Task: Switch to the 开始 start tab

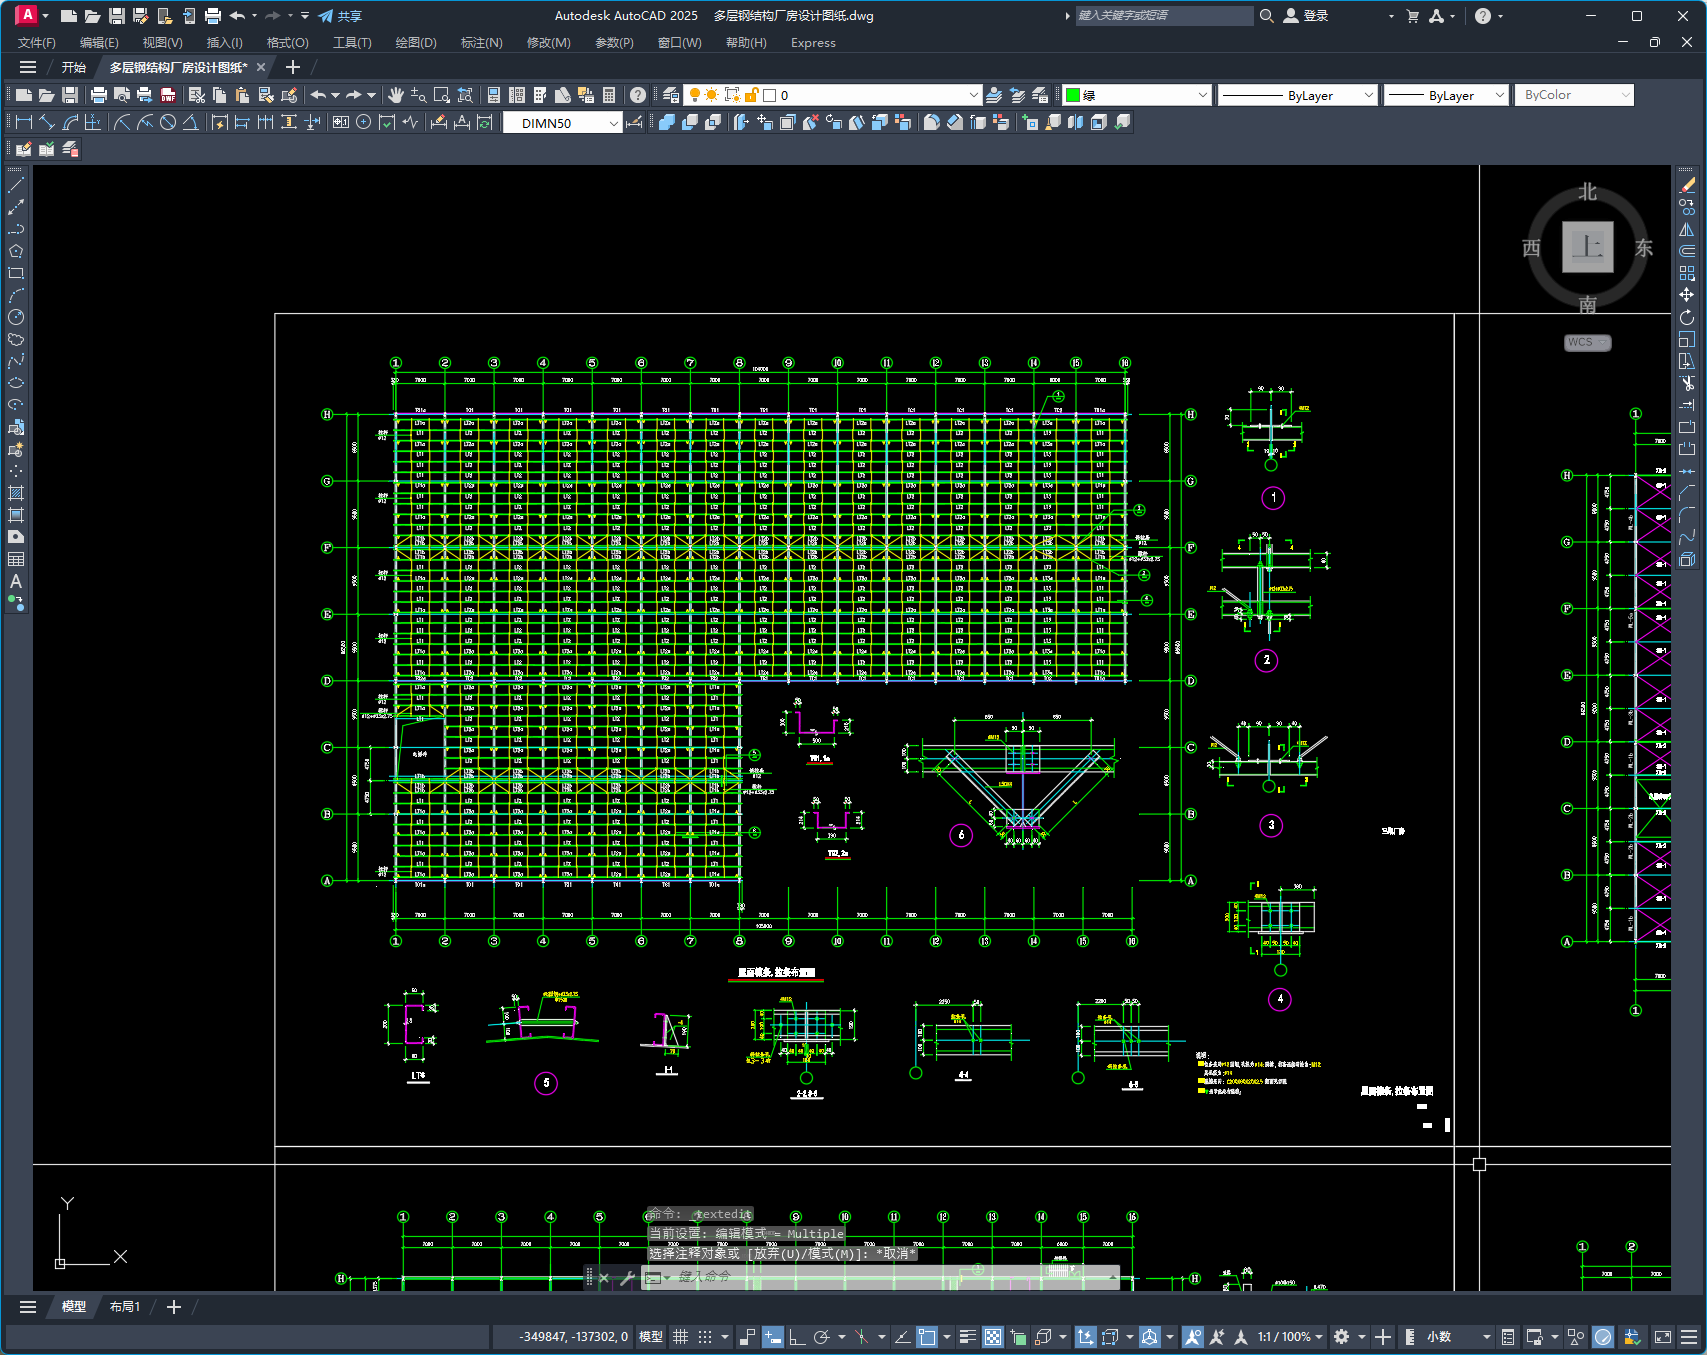Action: [x=74, y=67]
